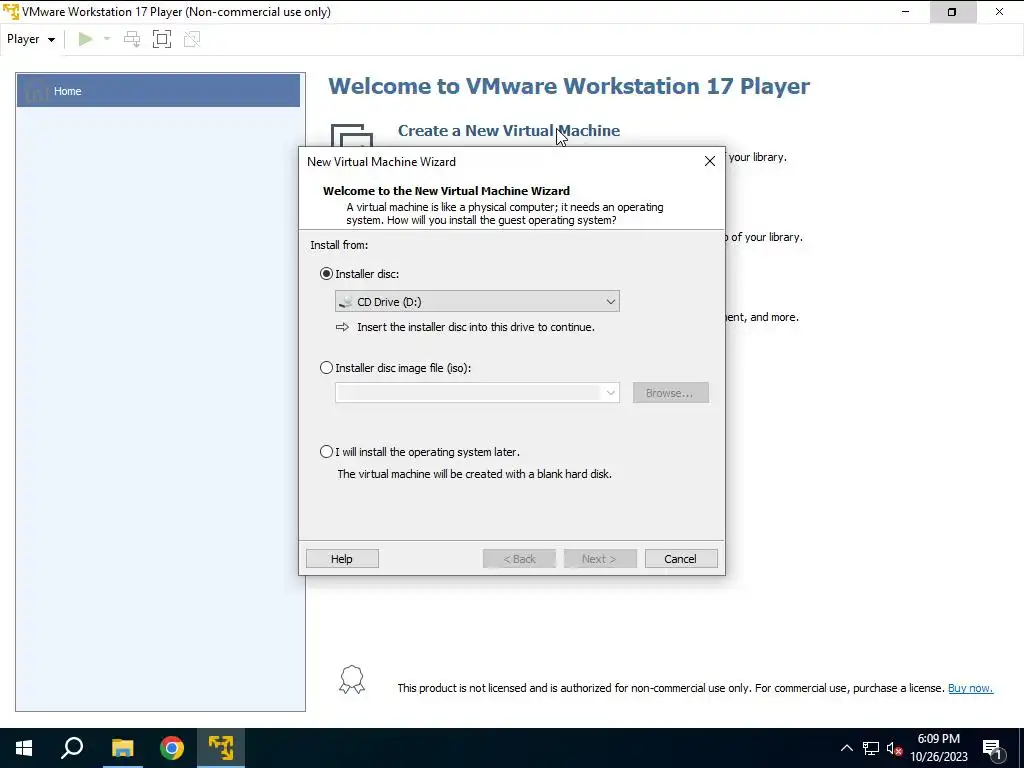The image size is (1024, 768).
Task: Expand the power options dropdown arrow in toolbar
Action: coord(107,39)
